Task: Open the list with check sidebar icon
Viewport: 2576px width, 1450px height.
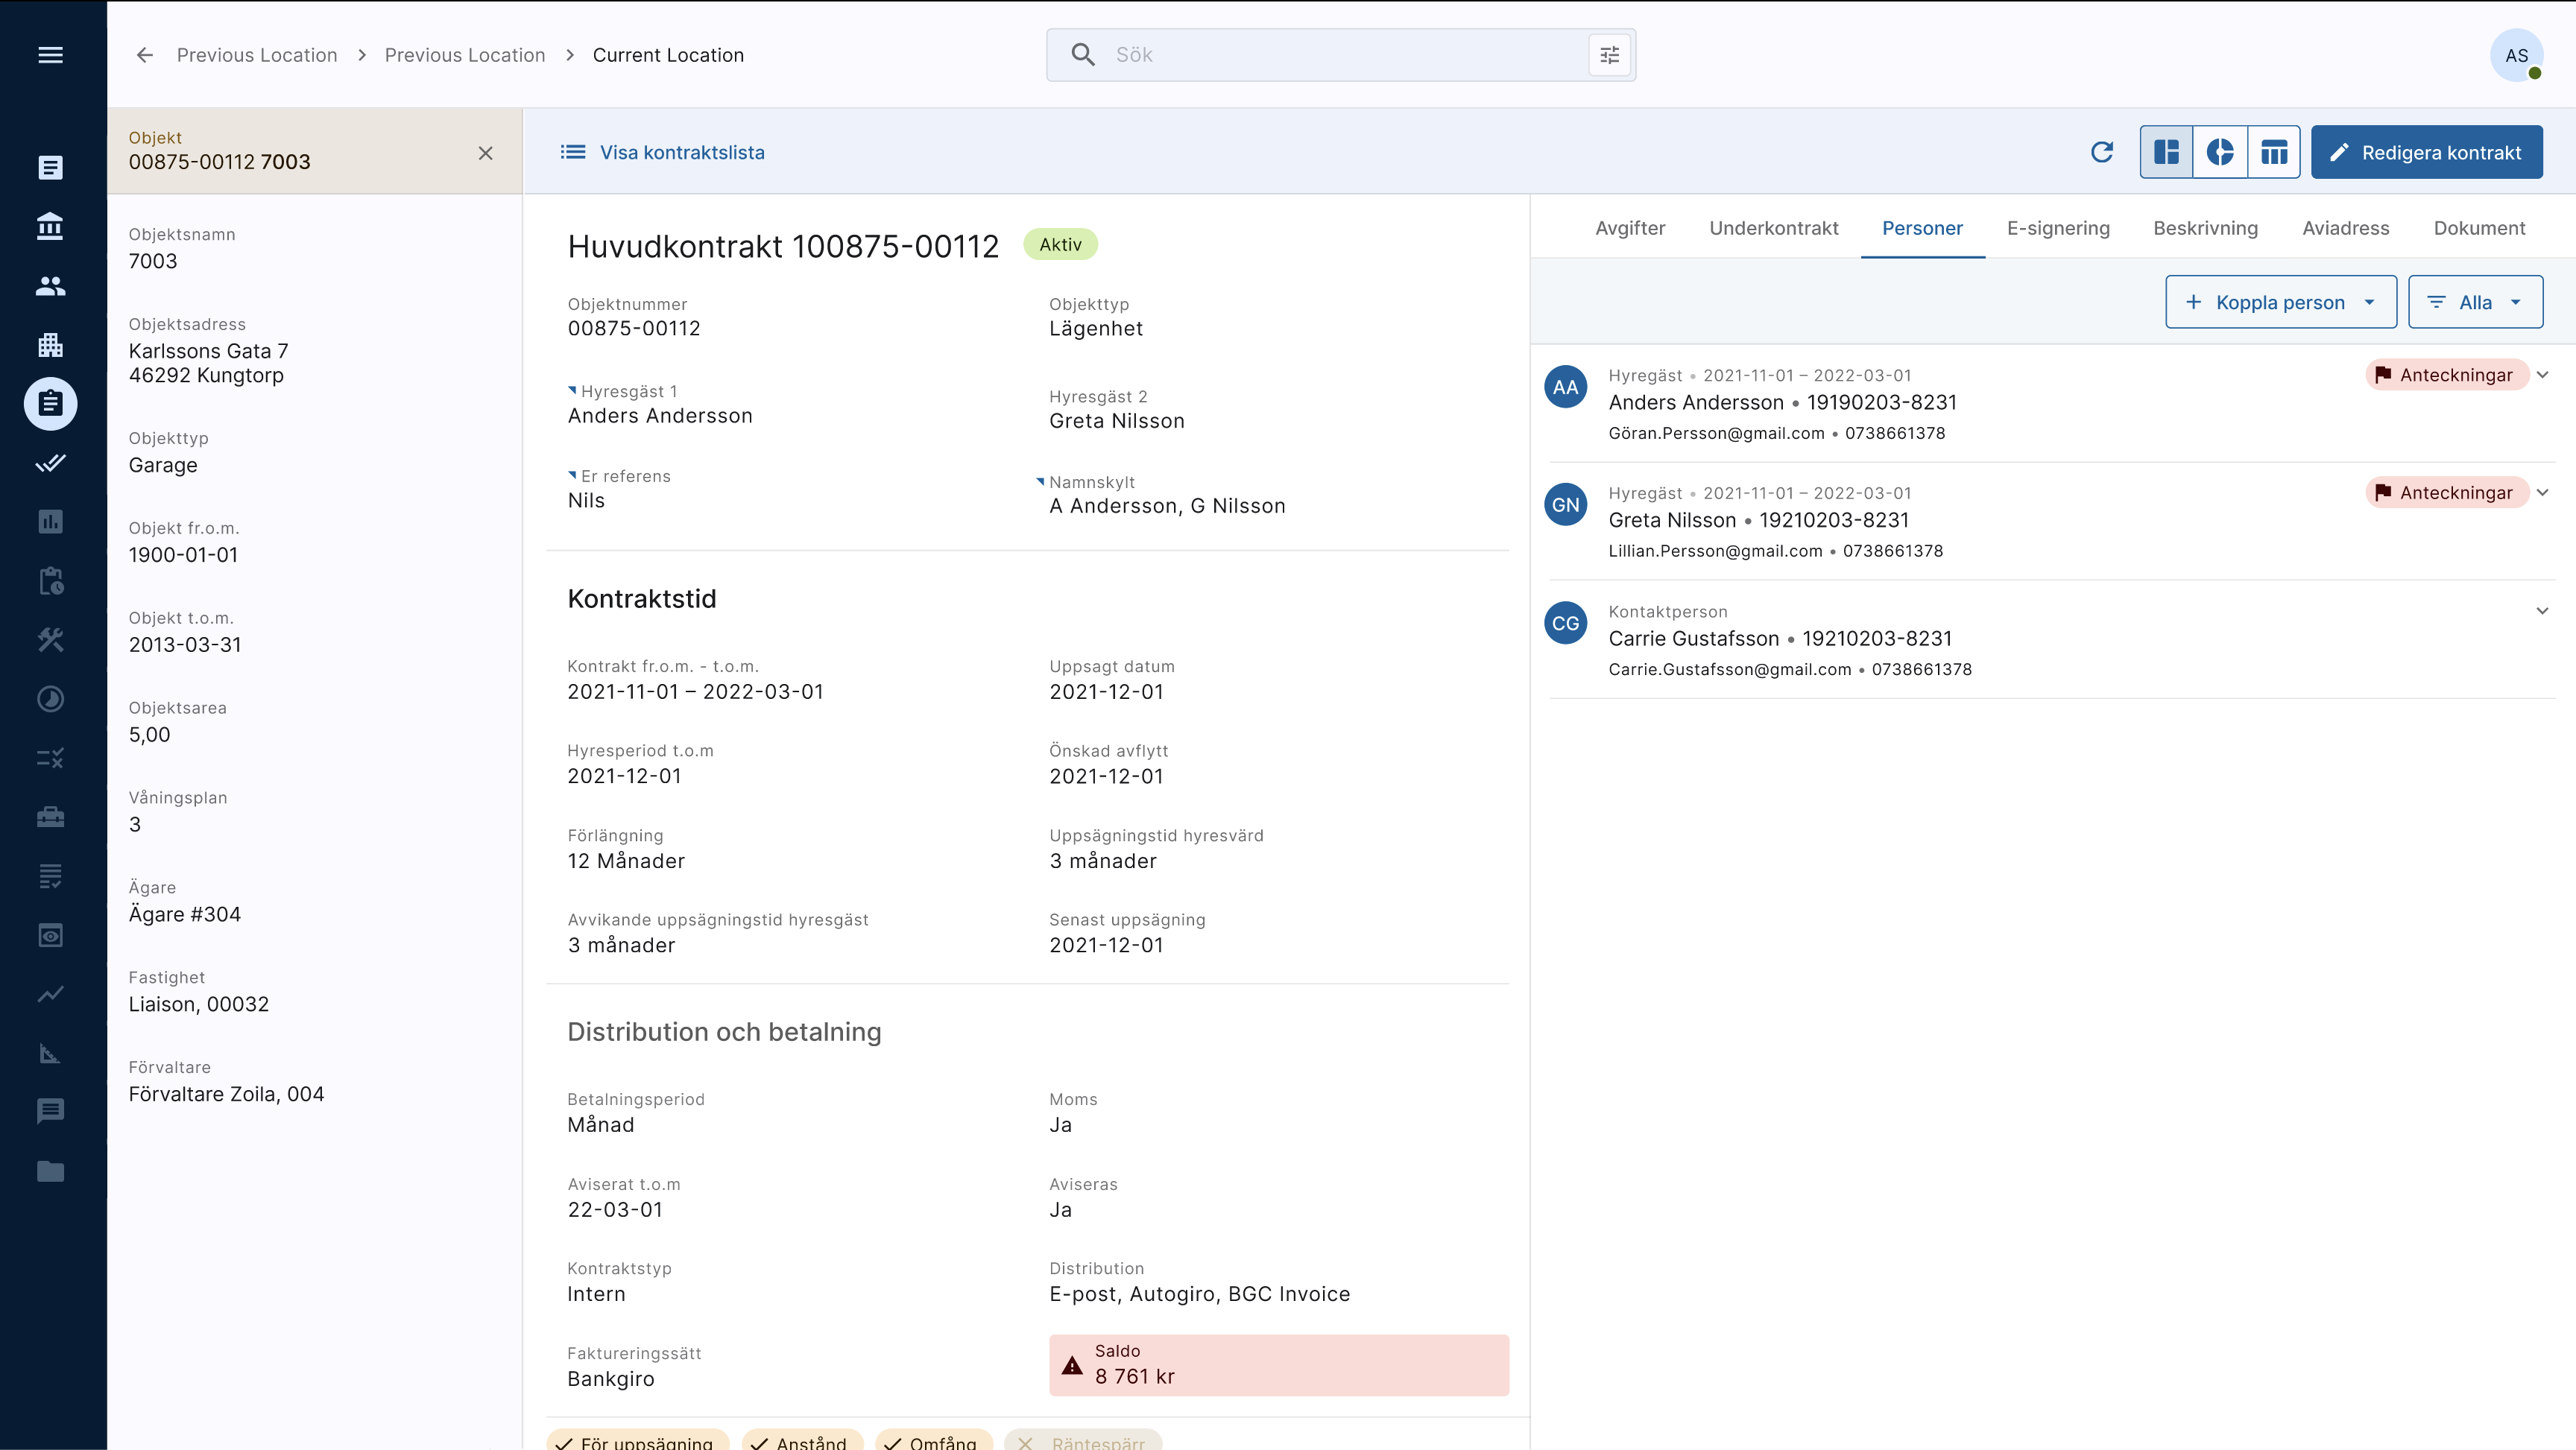Action: point(50,876)
